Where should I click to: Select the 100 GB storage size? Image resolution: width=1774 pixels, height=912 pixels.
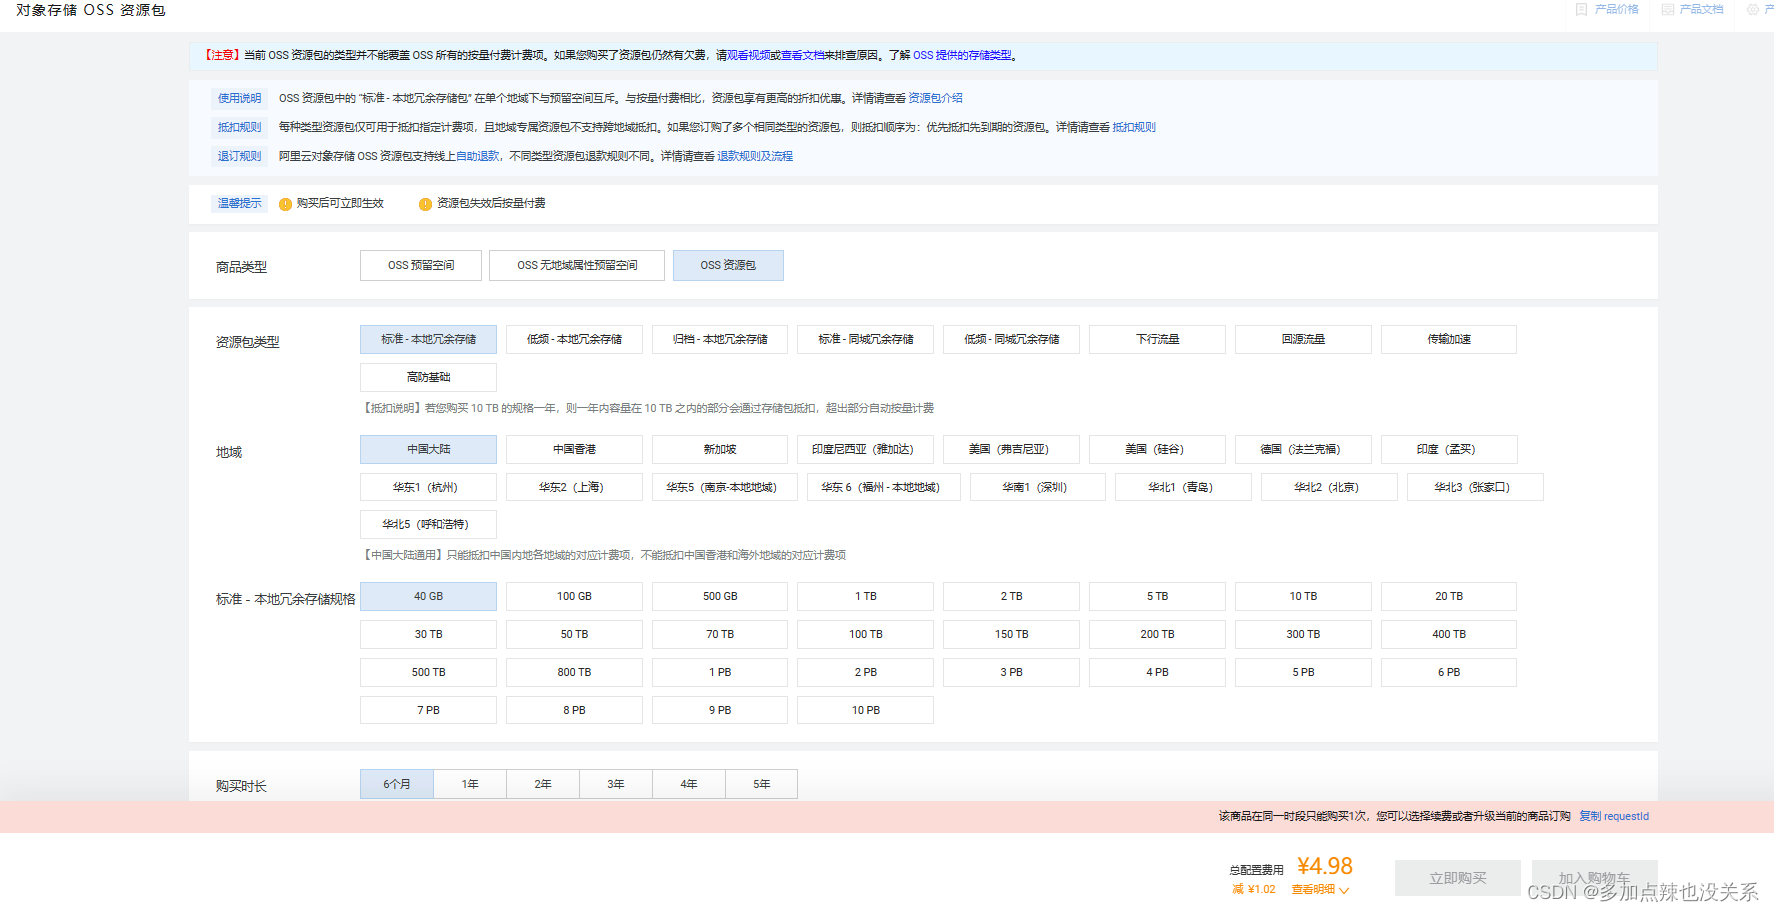click(574, 596)
